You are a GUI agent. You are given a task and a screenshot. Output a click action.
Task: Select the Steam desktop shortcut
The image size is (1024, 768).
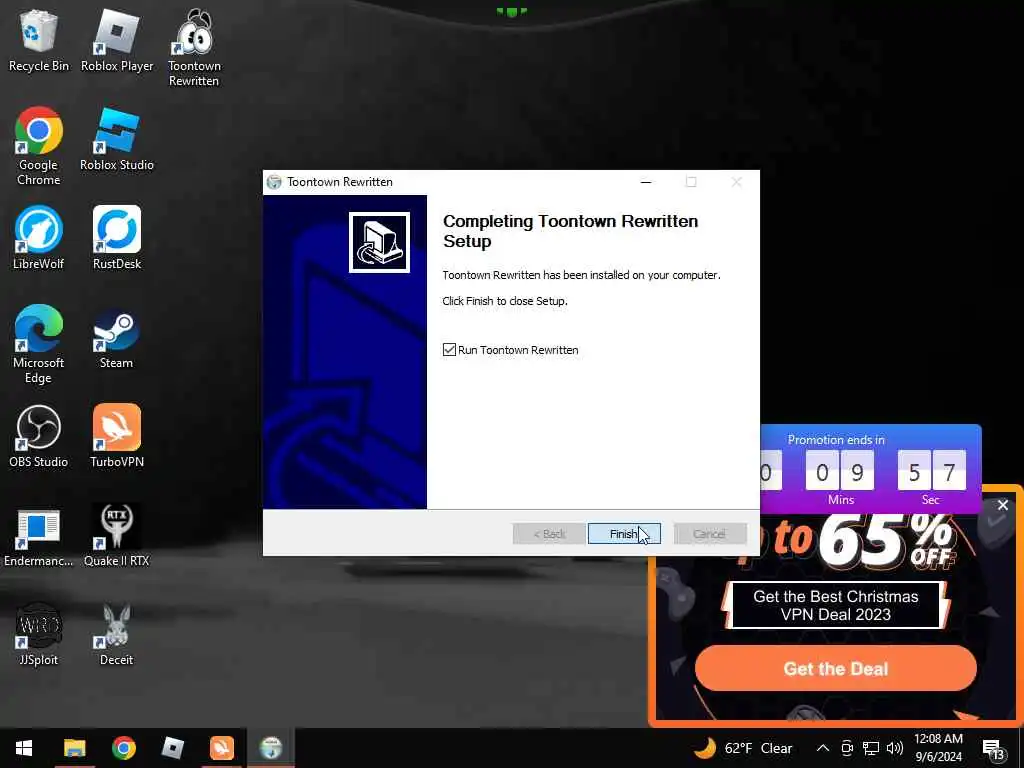pos(117,338)
